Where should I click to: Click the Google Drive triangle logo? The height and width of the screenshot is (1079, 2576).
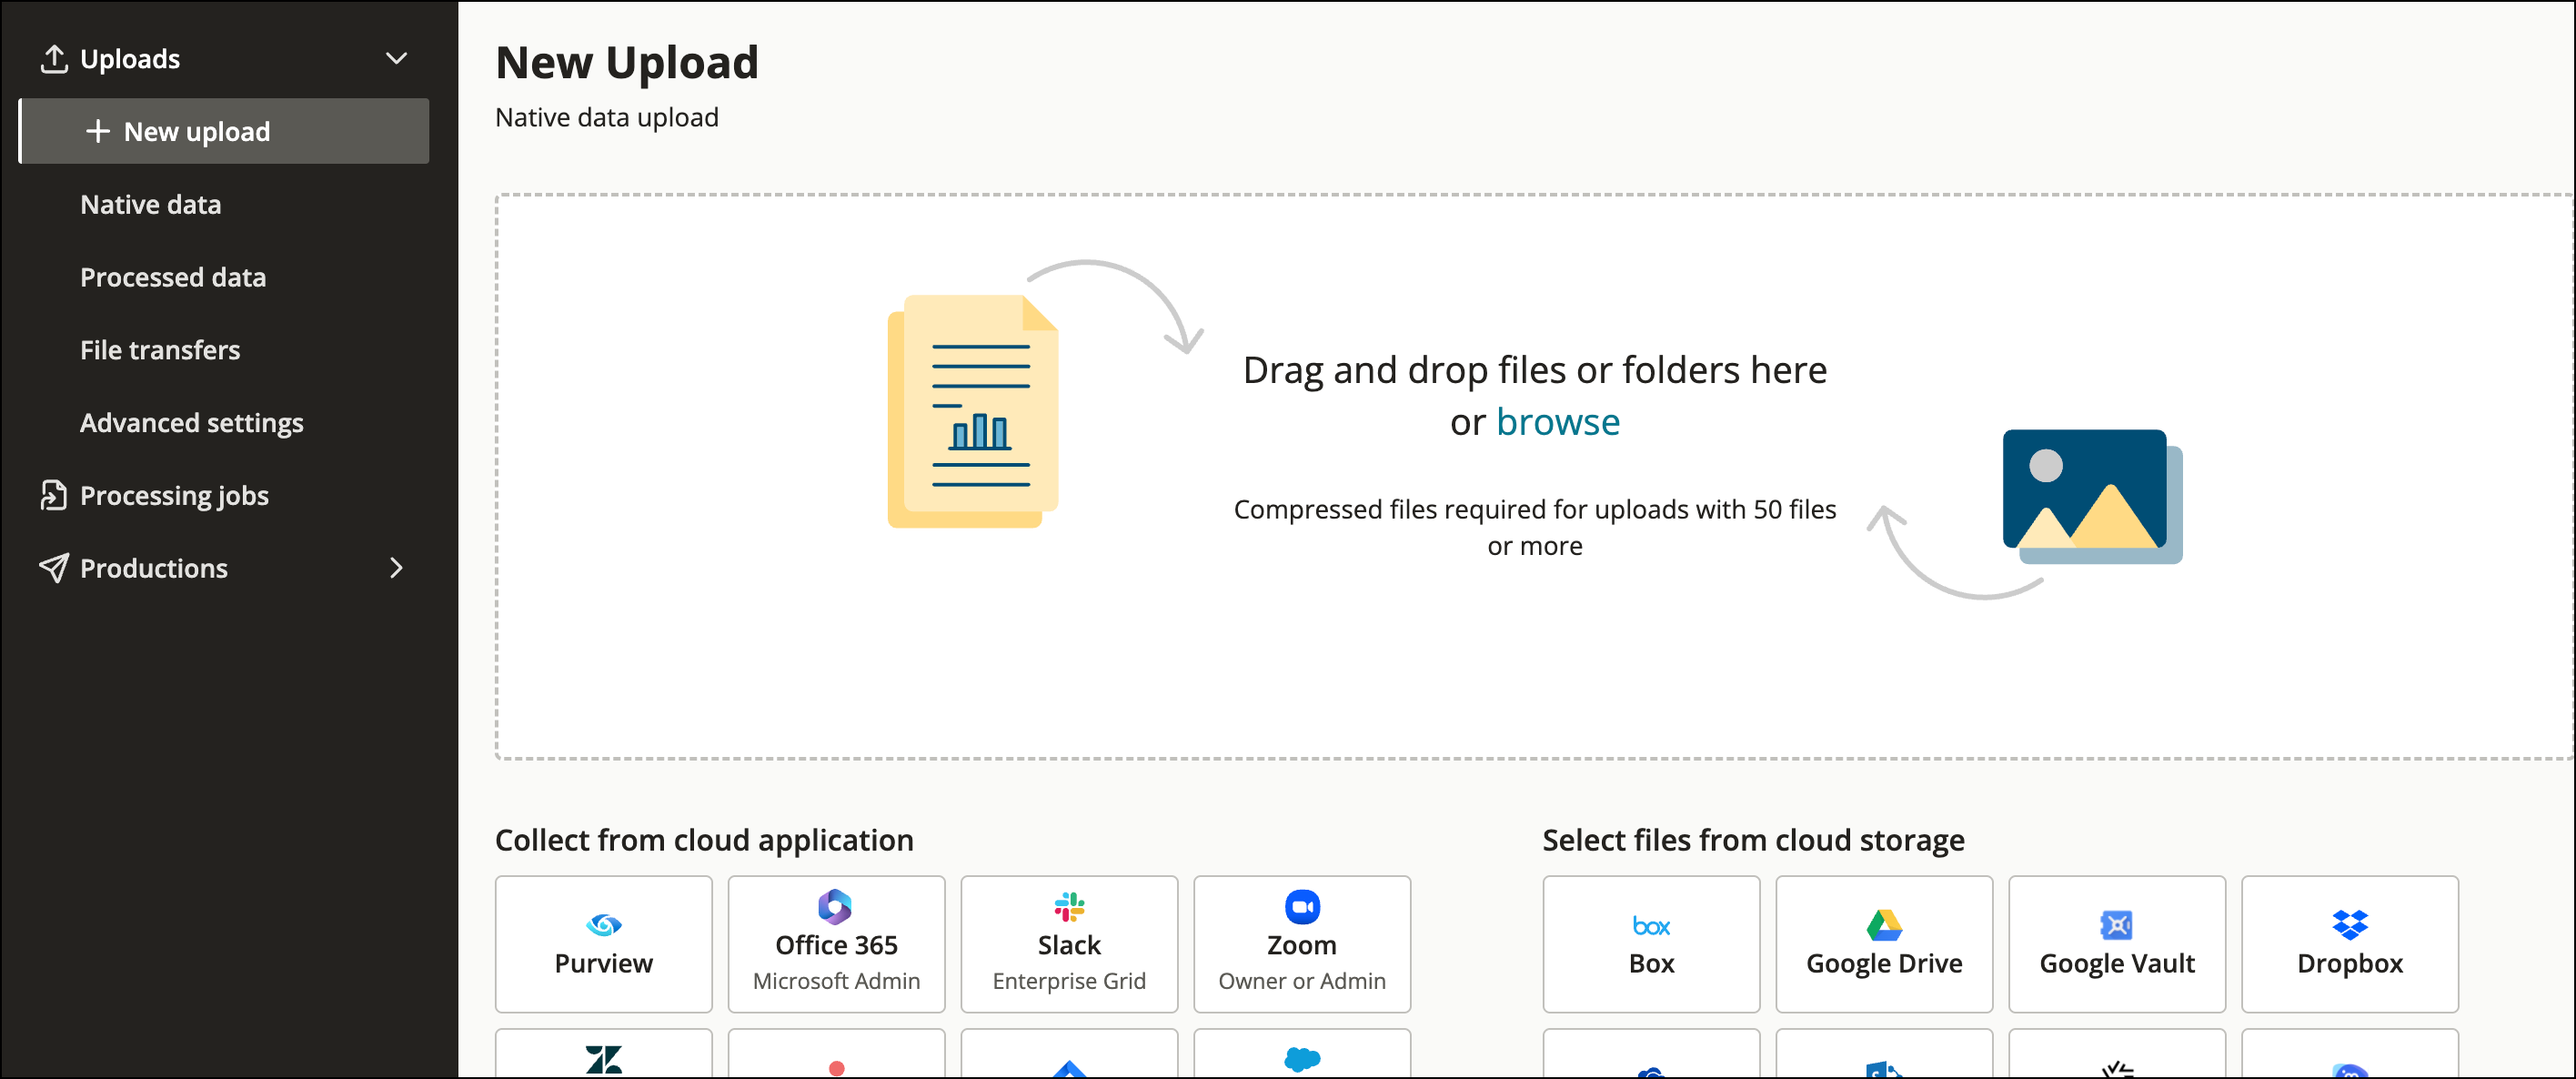tap(1884, 925)
